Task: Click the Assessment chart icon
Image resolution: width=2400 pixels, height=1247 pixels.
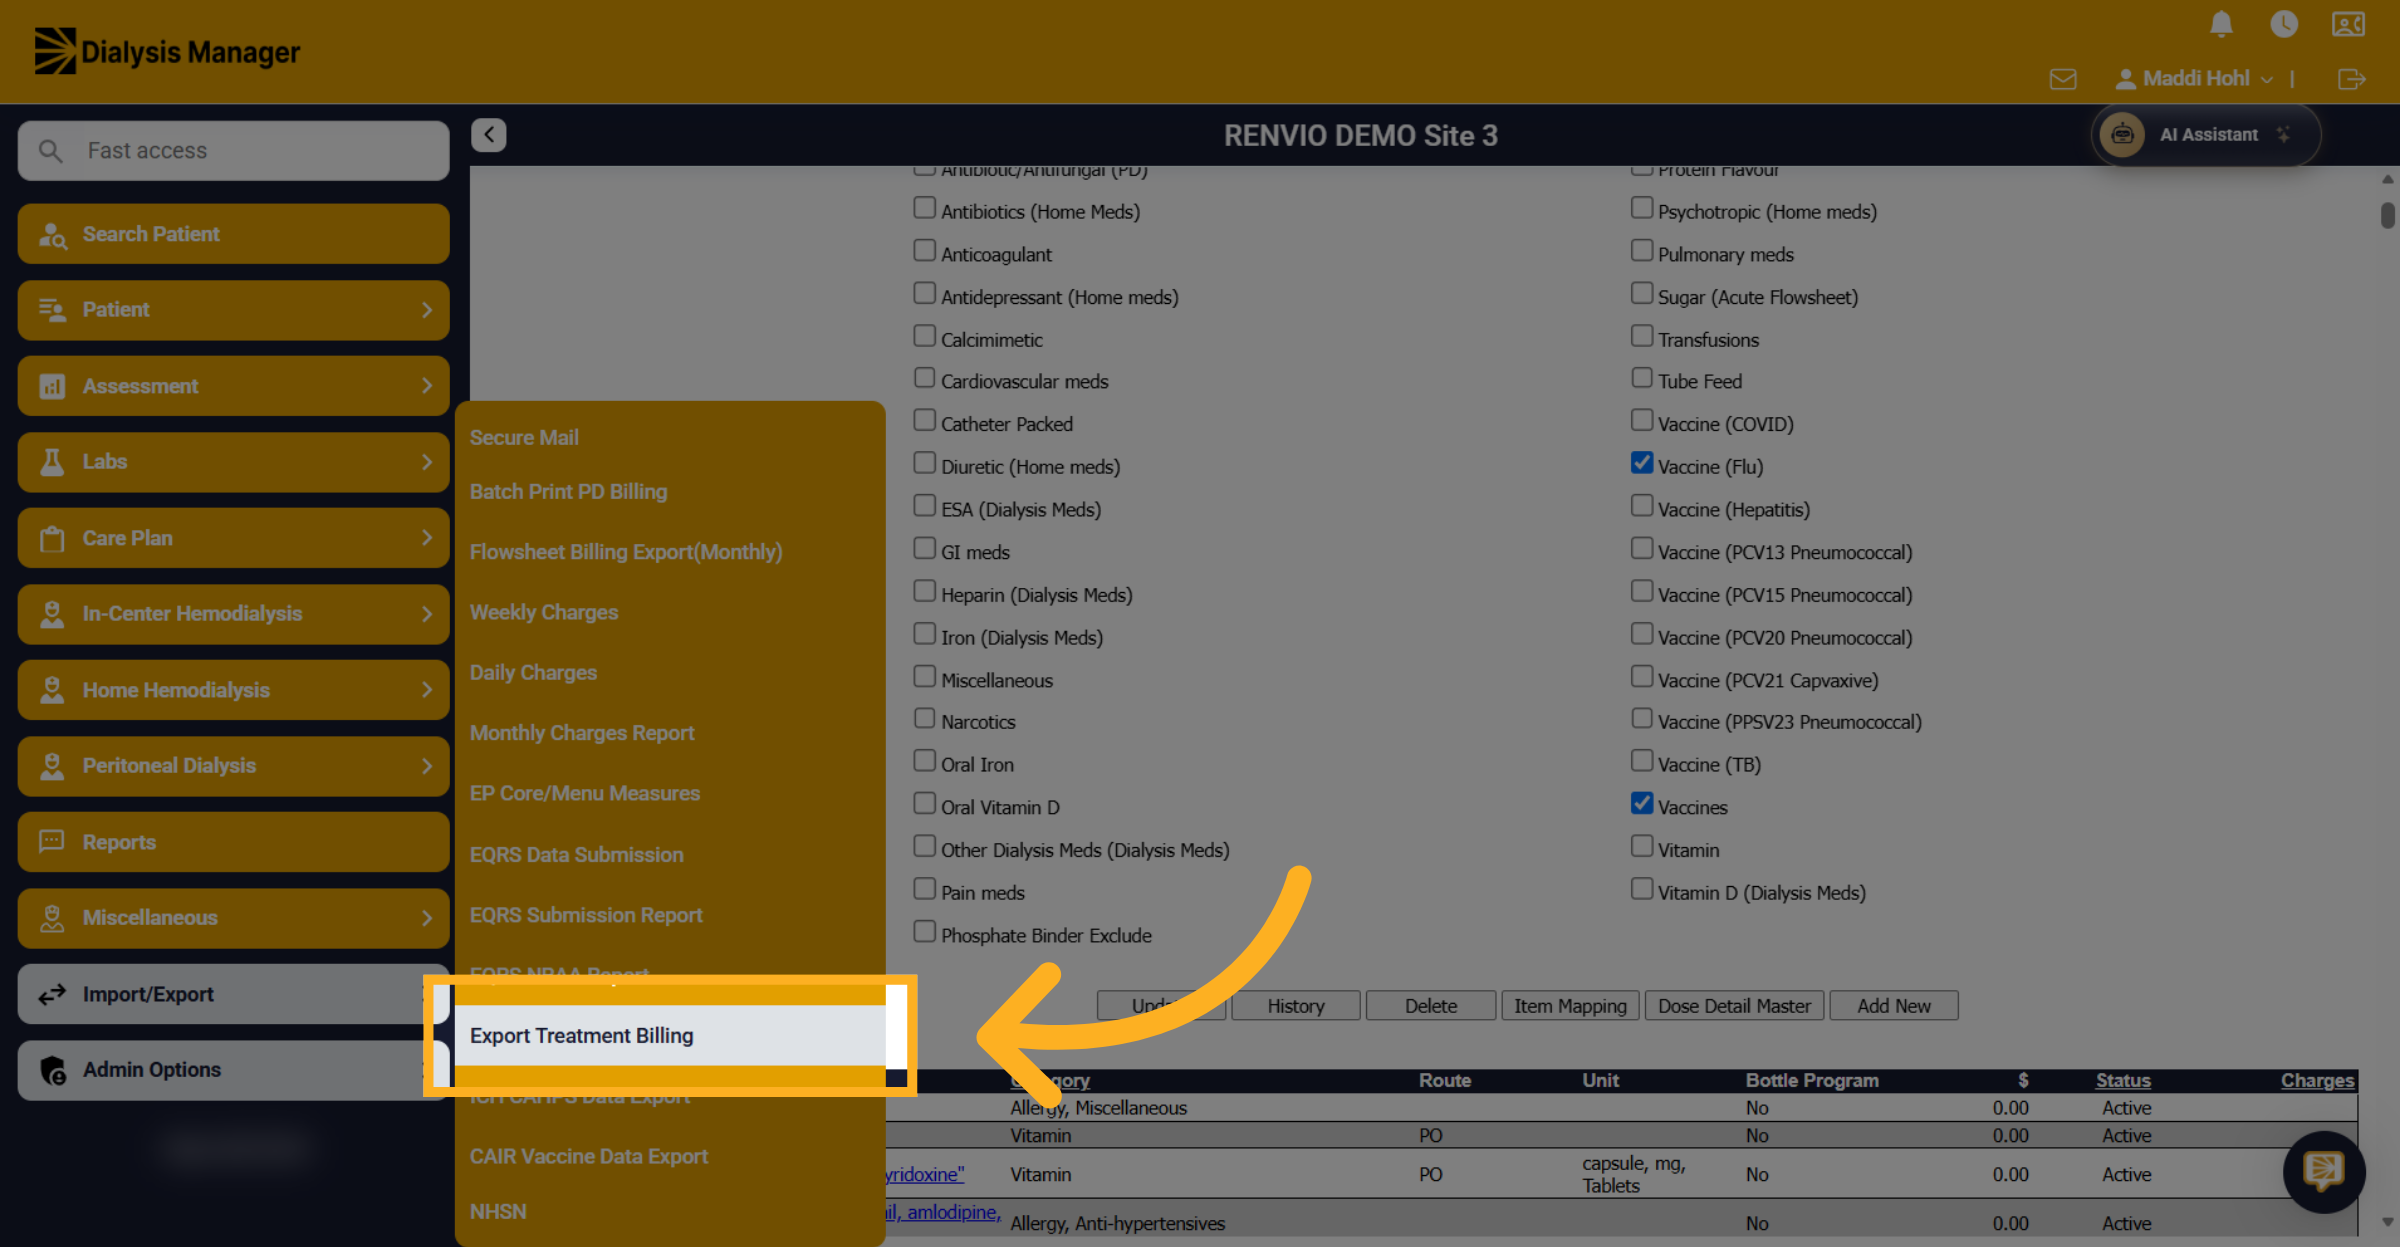Action: click(52, 386)
